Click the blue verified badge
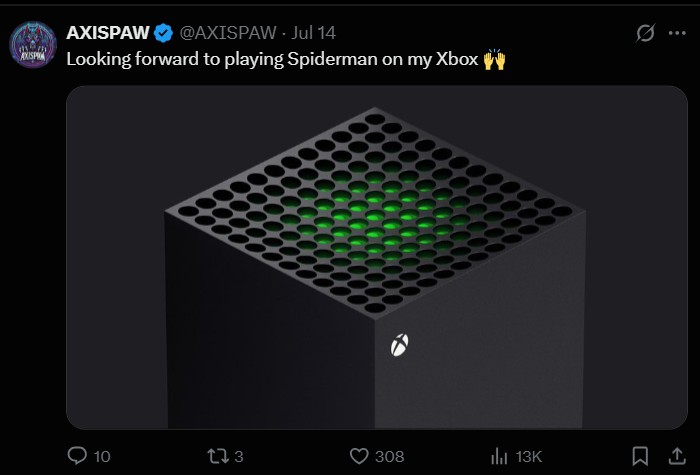The width and height of the screenshot is (700, 475). click(x=164, y=33)
